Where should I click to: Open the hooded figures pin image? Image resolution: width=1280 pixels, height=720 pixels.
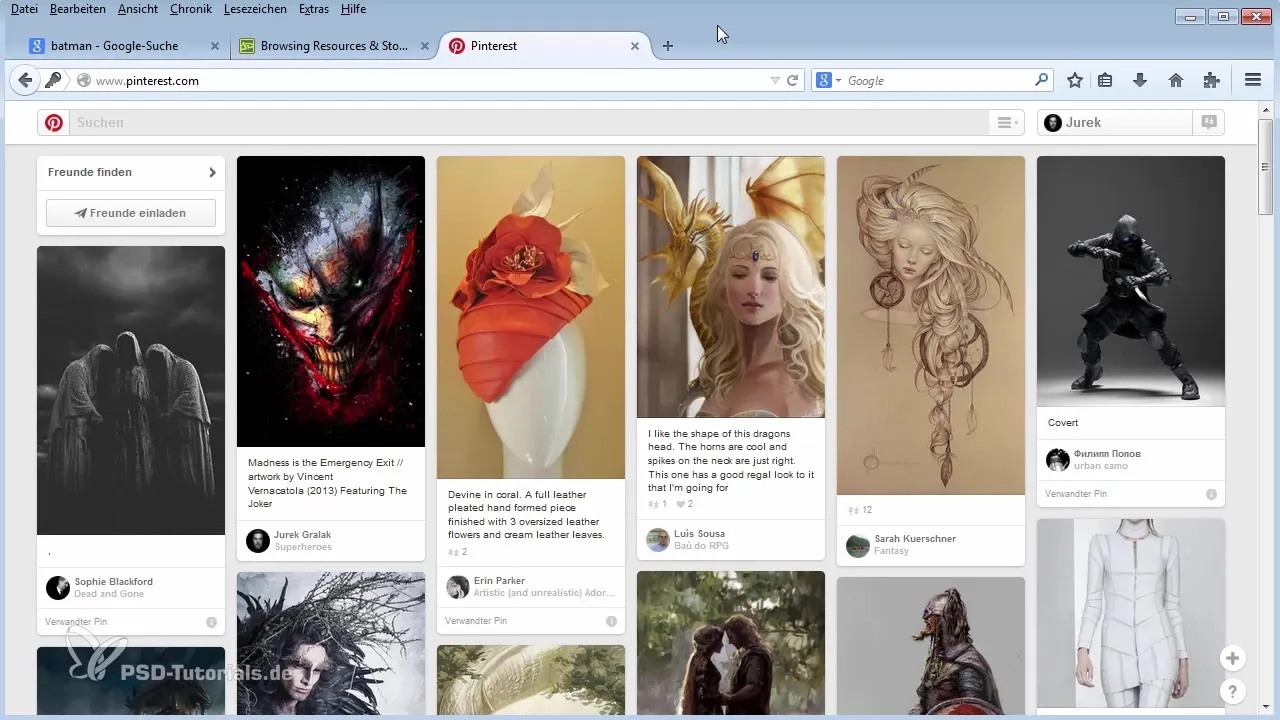(x=131, y=391)
